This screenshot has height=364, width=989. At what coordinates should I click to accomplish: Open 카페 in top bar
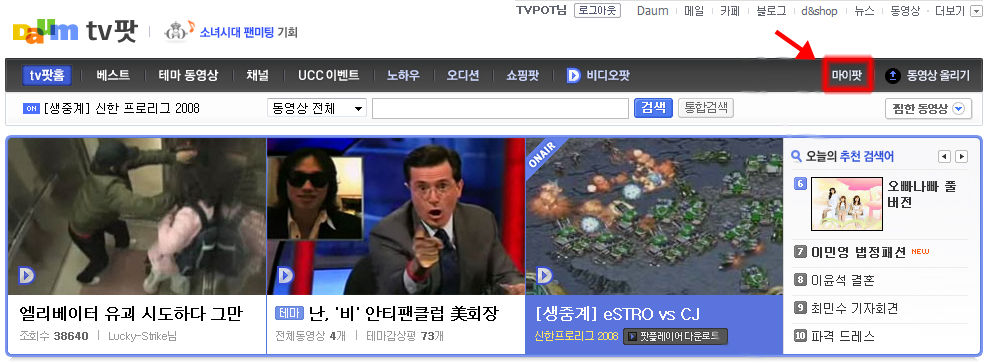pos(730,11)
